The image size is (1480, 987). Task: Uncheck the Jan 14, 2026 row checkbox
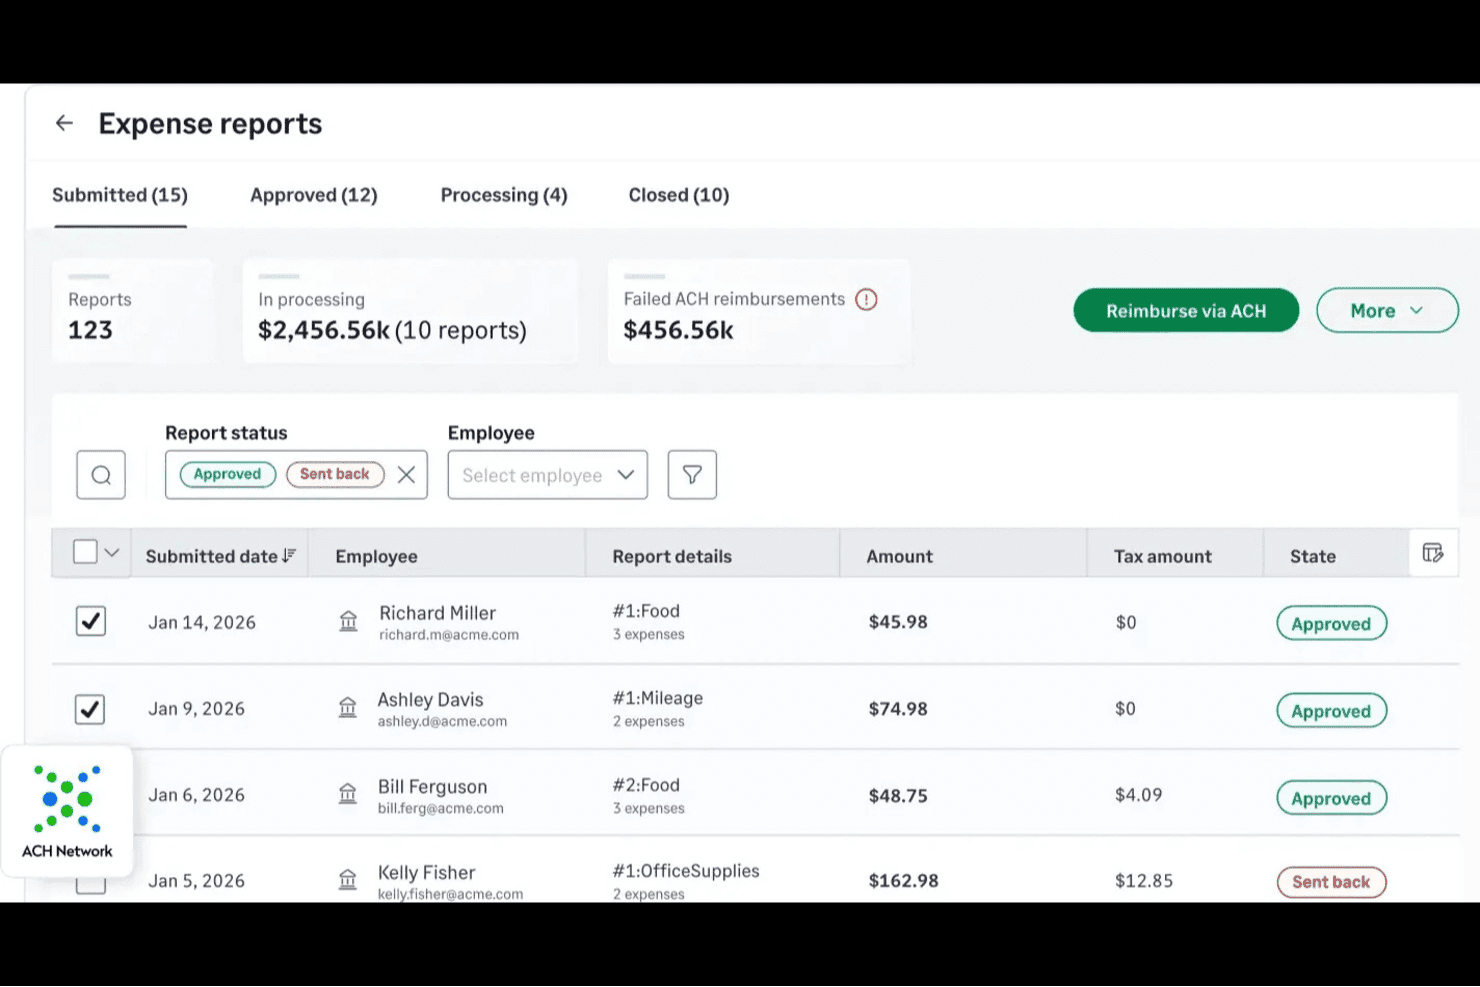click(91, 621)
